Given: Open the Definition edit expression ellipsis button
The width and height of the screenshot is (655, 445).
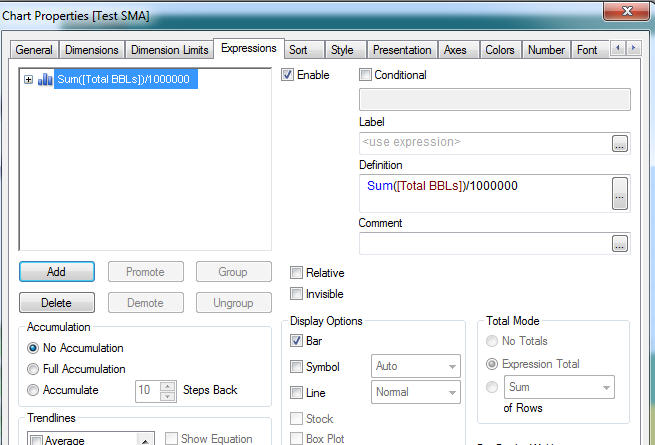Looking at the screenshot, I should (x=620, y=193).
